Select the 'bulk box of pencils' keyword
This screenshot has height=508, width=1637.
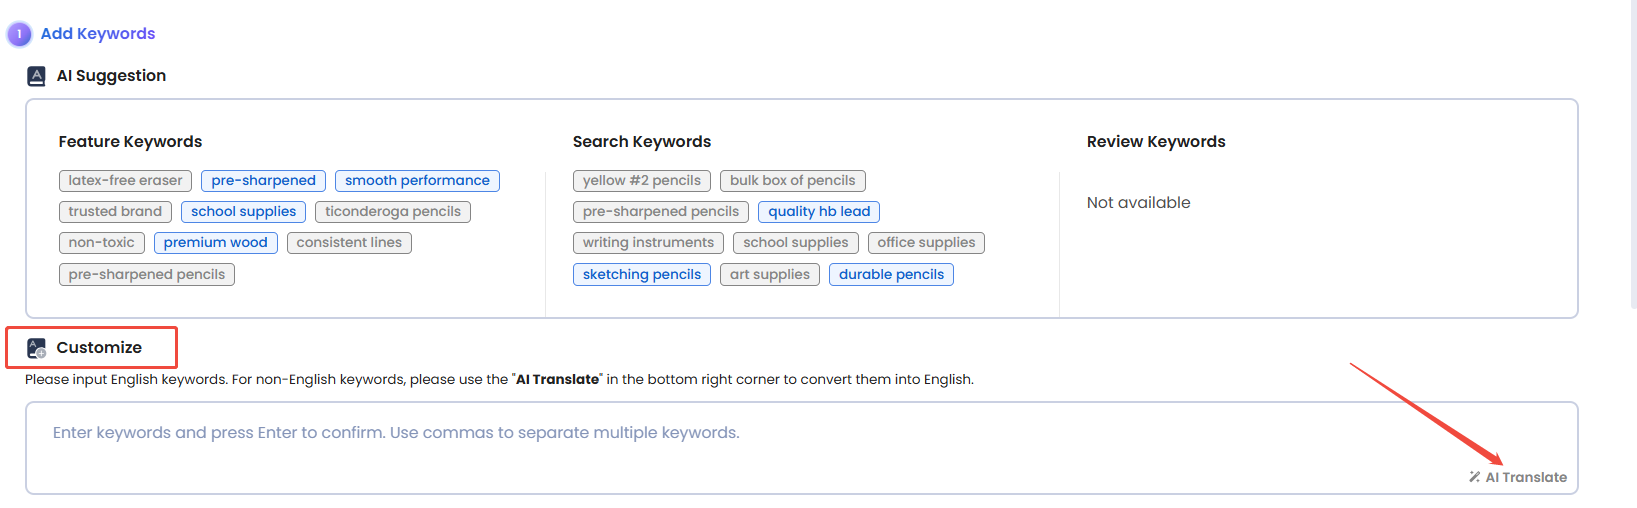pyautogui.click(x=793, y=181)
